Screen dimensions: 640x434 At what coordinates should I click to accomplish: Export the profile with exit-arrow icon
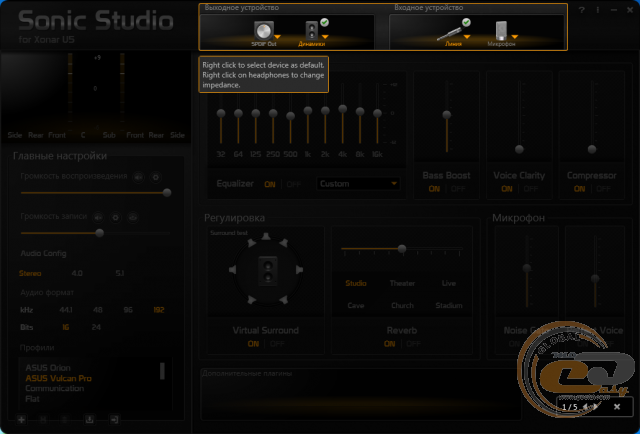(x=114, y=419)
